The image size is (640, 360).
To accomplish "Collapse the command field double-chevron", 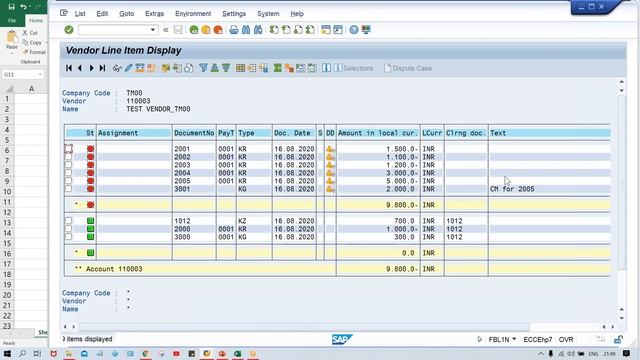I will [165, 30].
